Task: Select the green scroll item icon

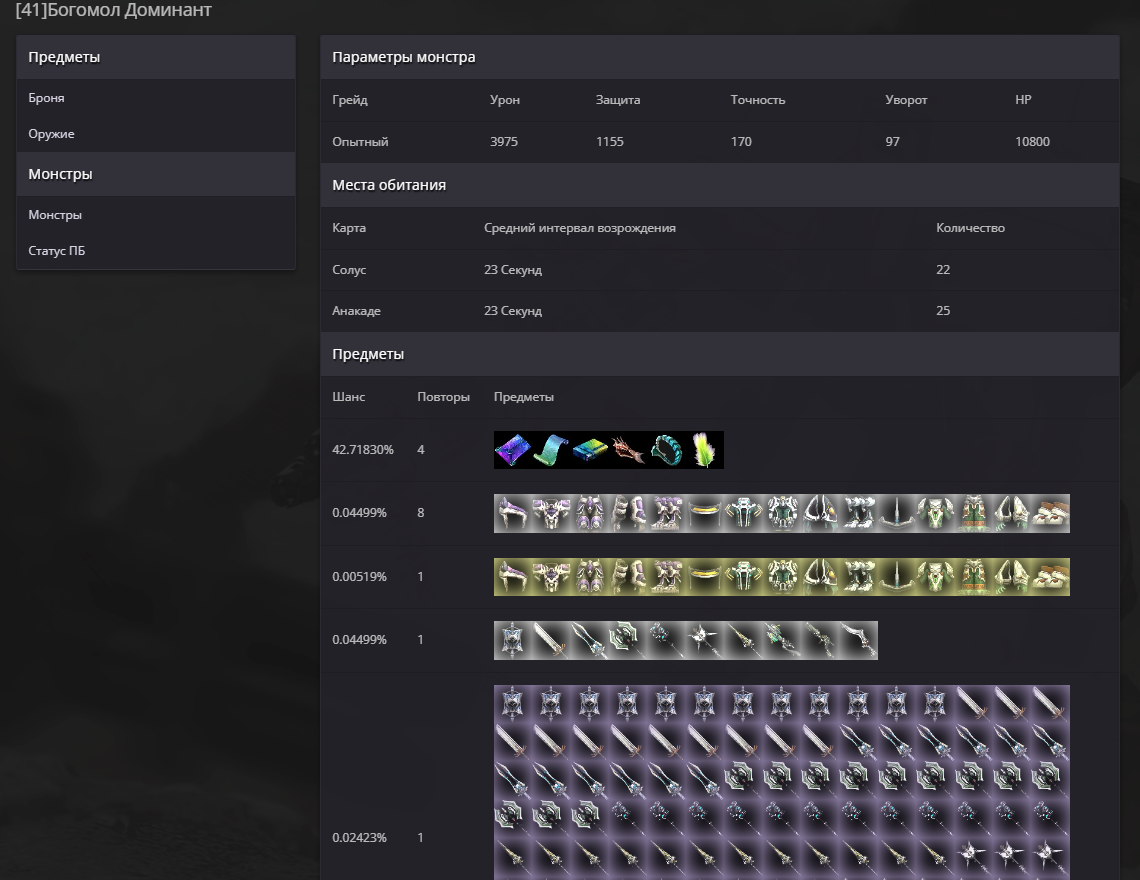Action: coord(551,450)
